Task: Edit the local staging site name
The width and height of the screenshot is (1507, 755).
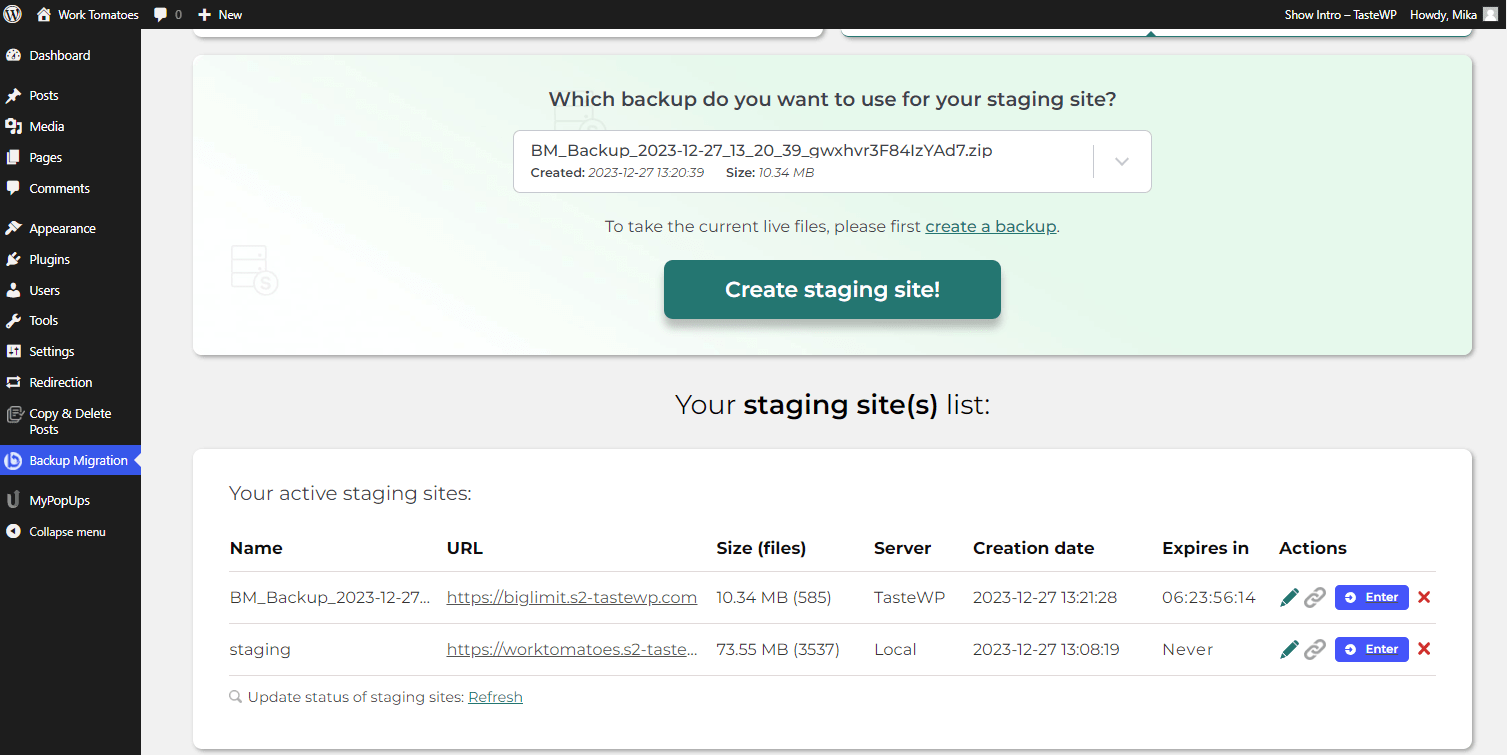Action: [x=1289, y=650]
